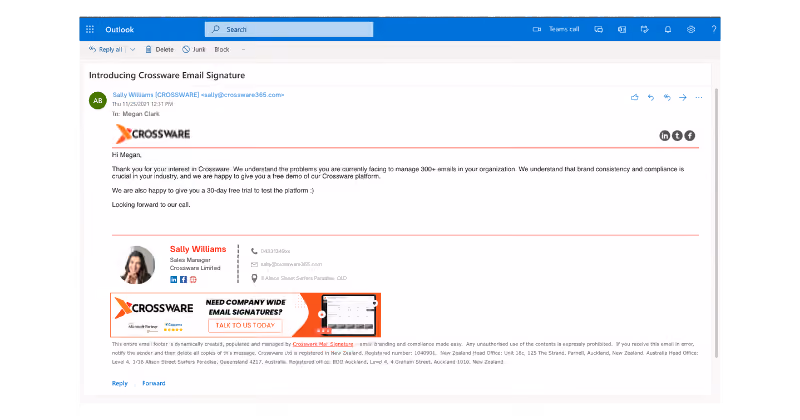
Task: Click Forward link at the bottom
Action: (x=154, y=383)
